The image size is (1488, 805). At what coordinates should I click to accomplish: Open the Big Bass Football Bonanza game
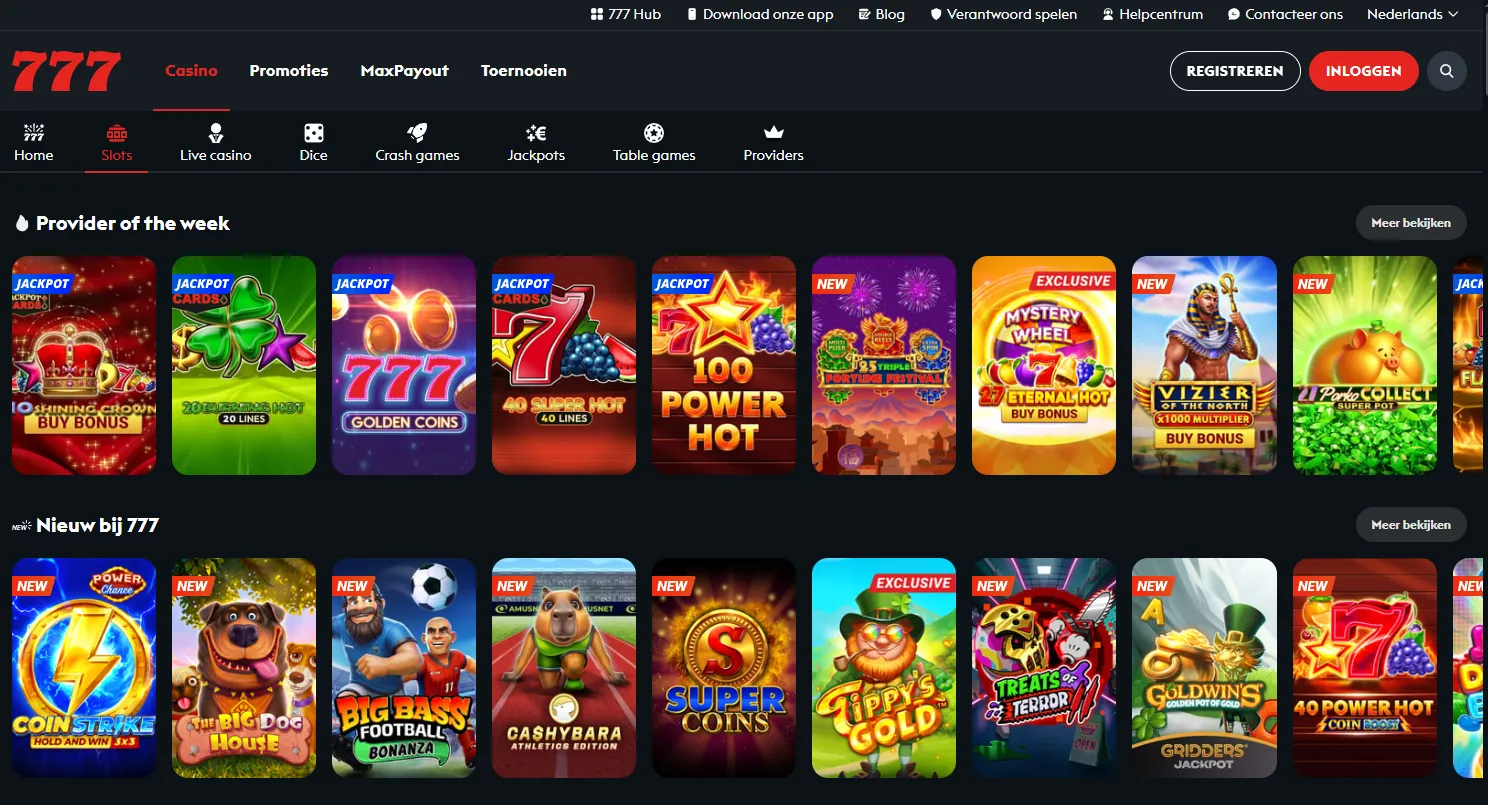click(404, 668)
